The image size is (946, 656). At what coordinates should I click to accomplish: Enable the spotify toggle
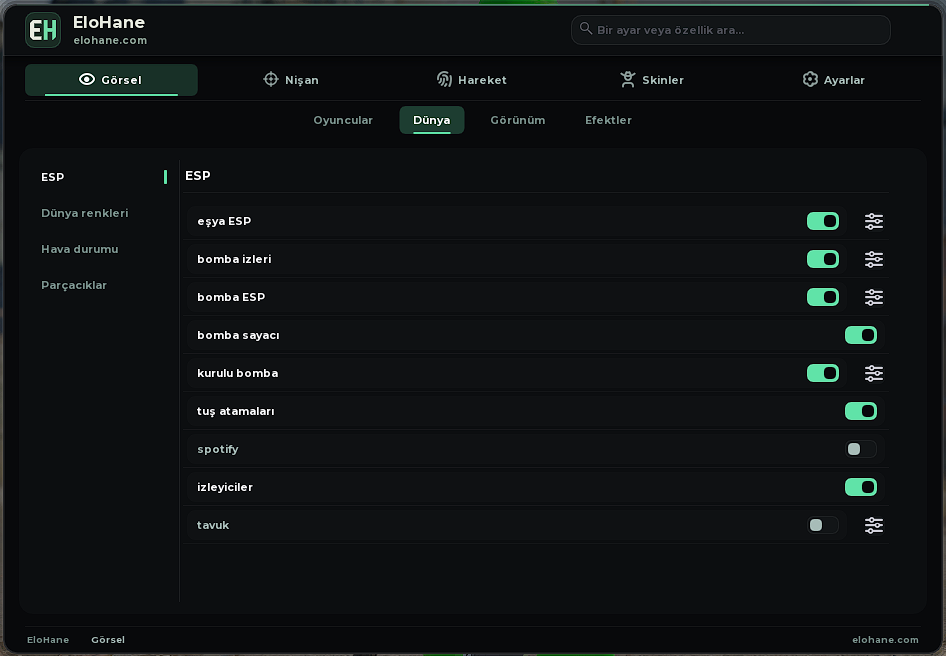(x=861, y=450)
